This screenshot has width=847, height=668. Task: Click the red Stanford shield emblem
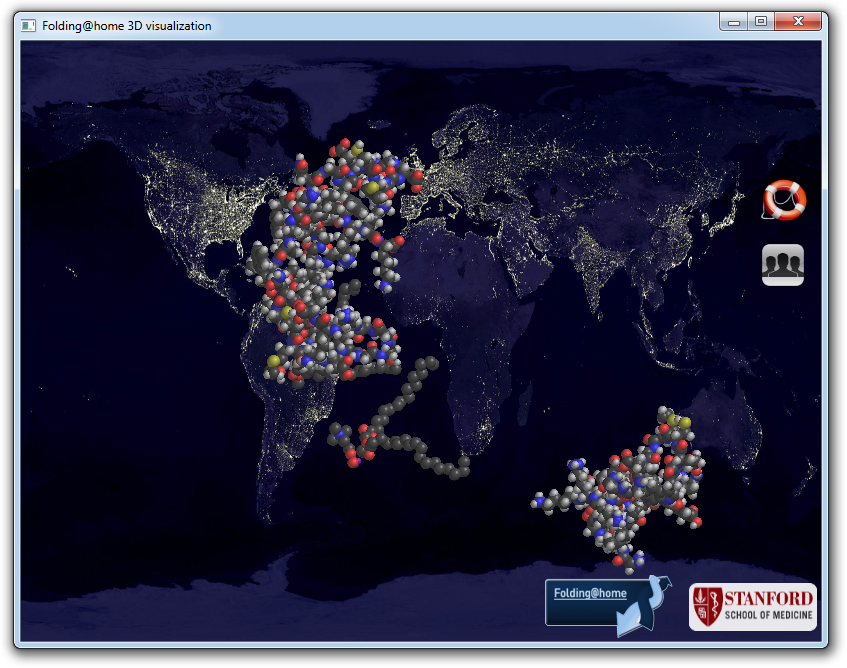tap(707, 607)
